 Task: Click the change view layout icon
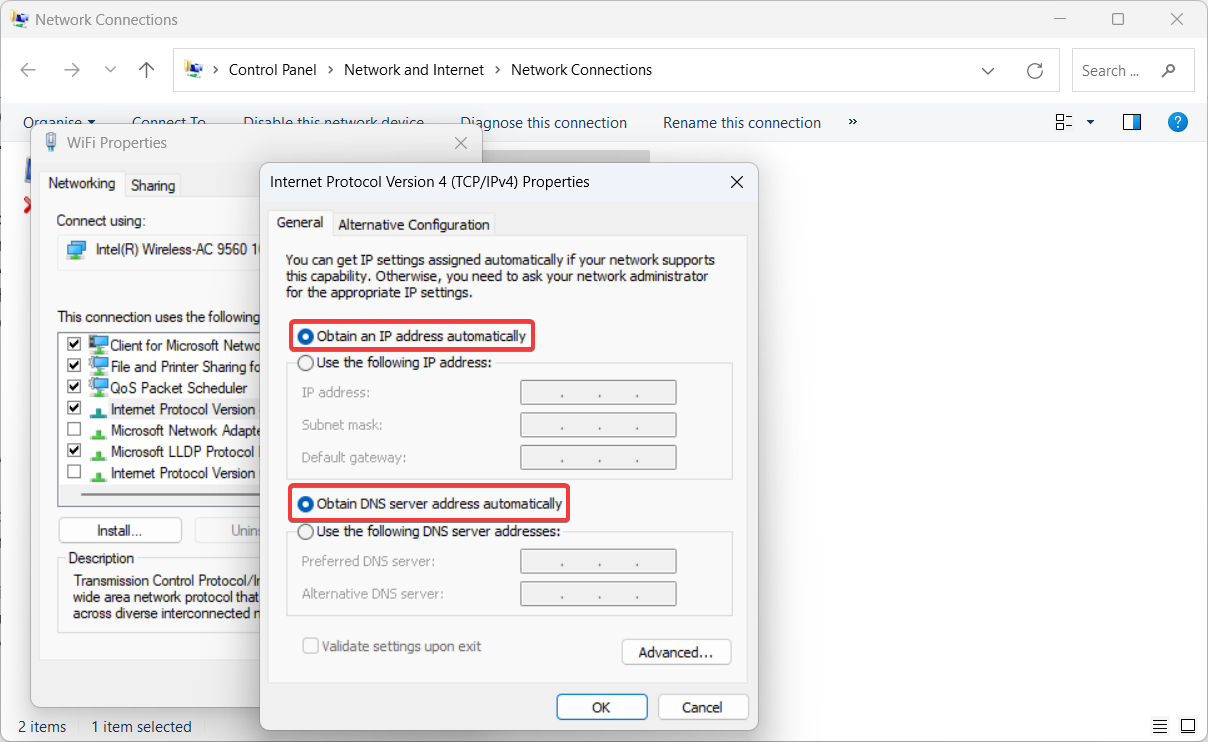coord(1064,122)
